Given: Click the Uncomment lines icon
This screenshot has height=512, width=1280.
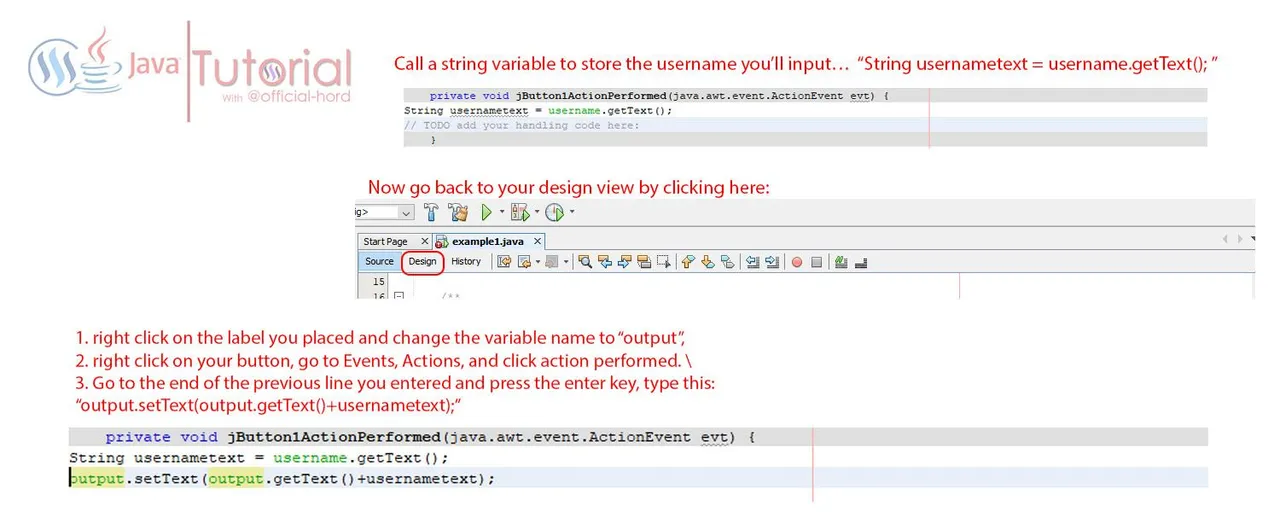Looking at the screenshot, I should pos(861,261).
